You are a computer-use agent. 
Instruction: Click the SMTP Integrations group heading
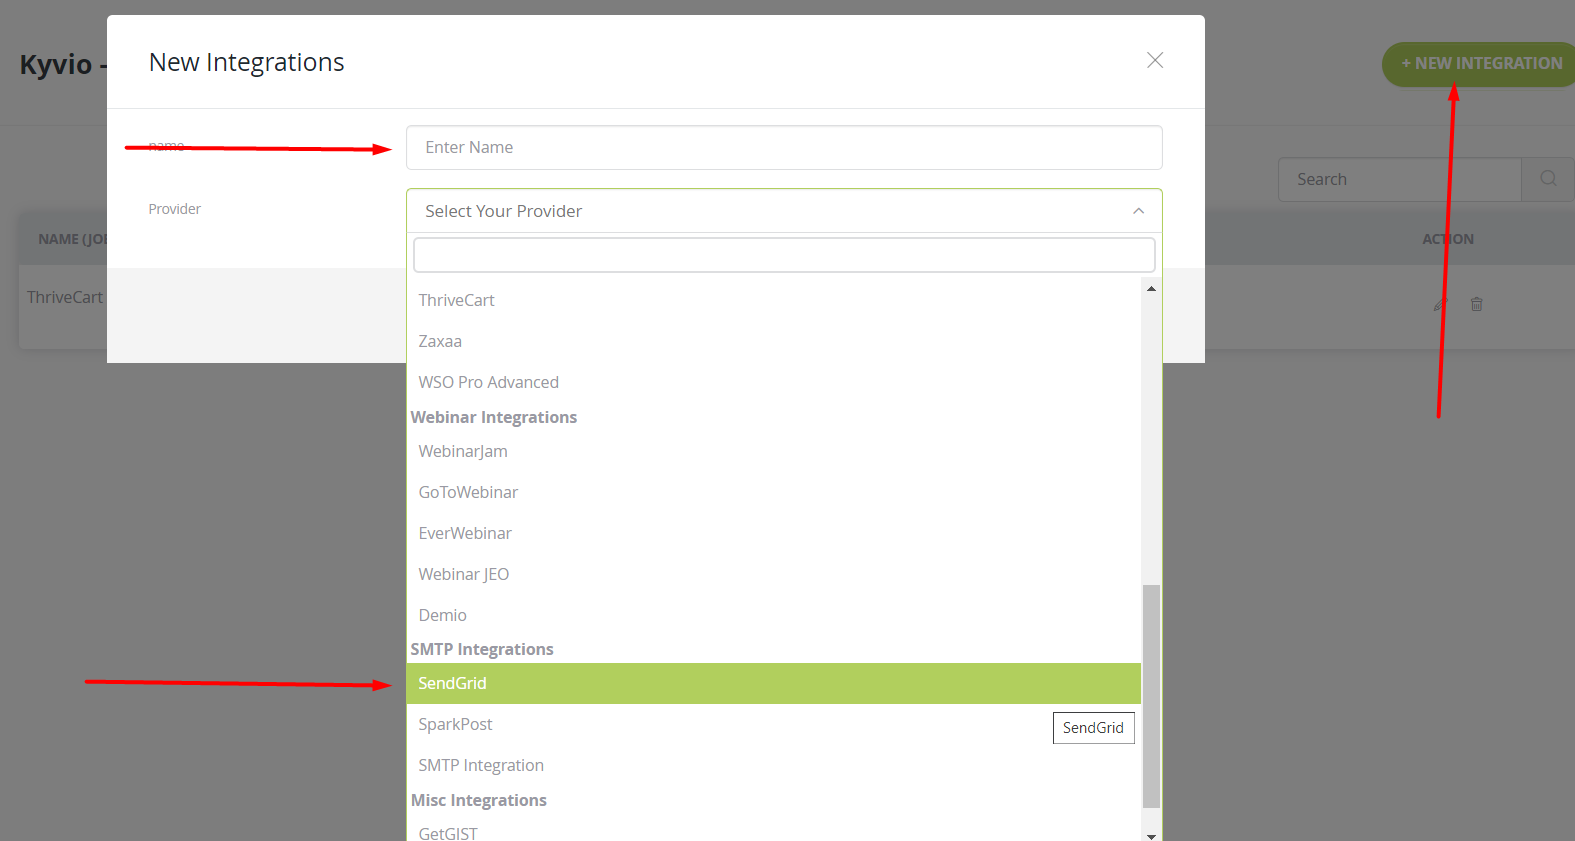[x=482, y=649]
